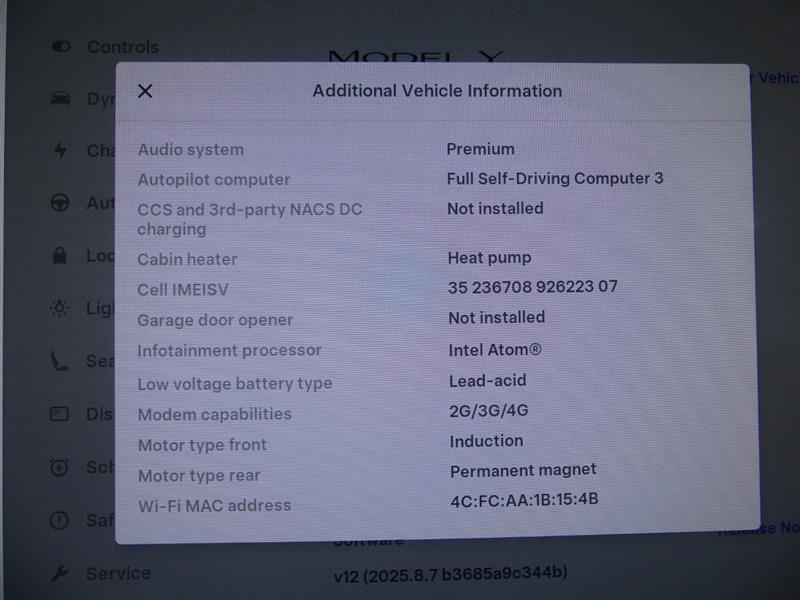Tap the Heat pump cabin heater value
This screenshot has width=800, height=600.
pos(489,257)
